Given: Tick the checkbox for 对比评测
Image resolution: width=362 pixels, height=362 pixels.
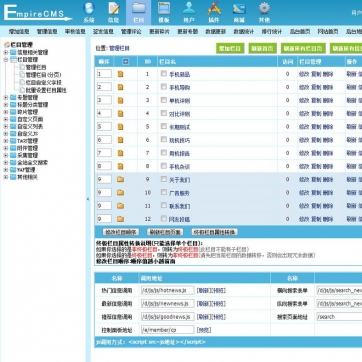Looking at the screenshot, I should 164,113.
